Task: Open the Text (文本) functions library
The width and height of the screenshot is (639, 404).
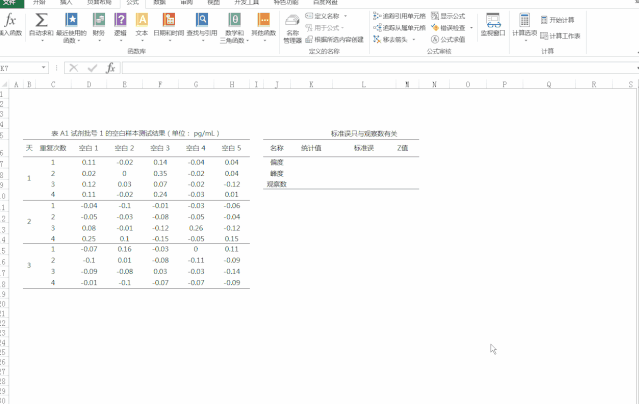Action: 142,26
